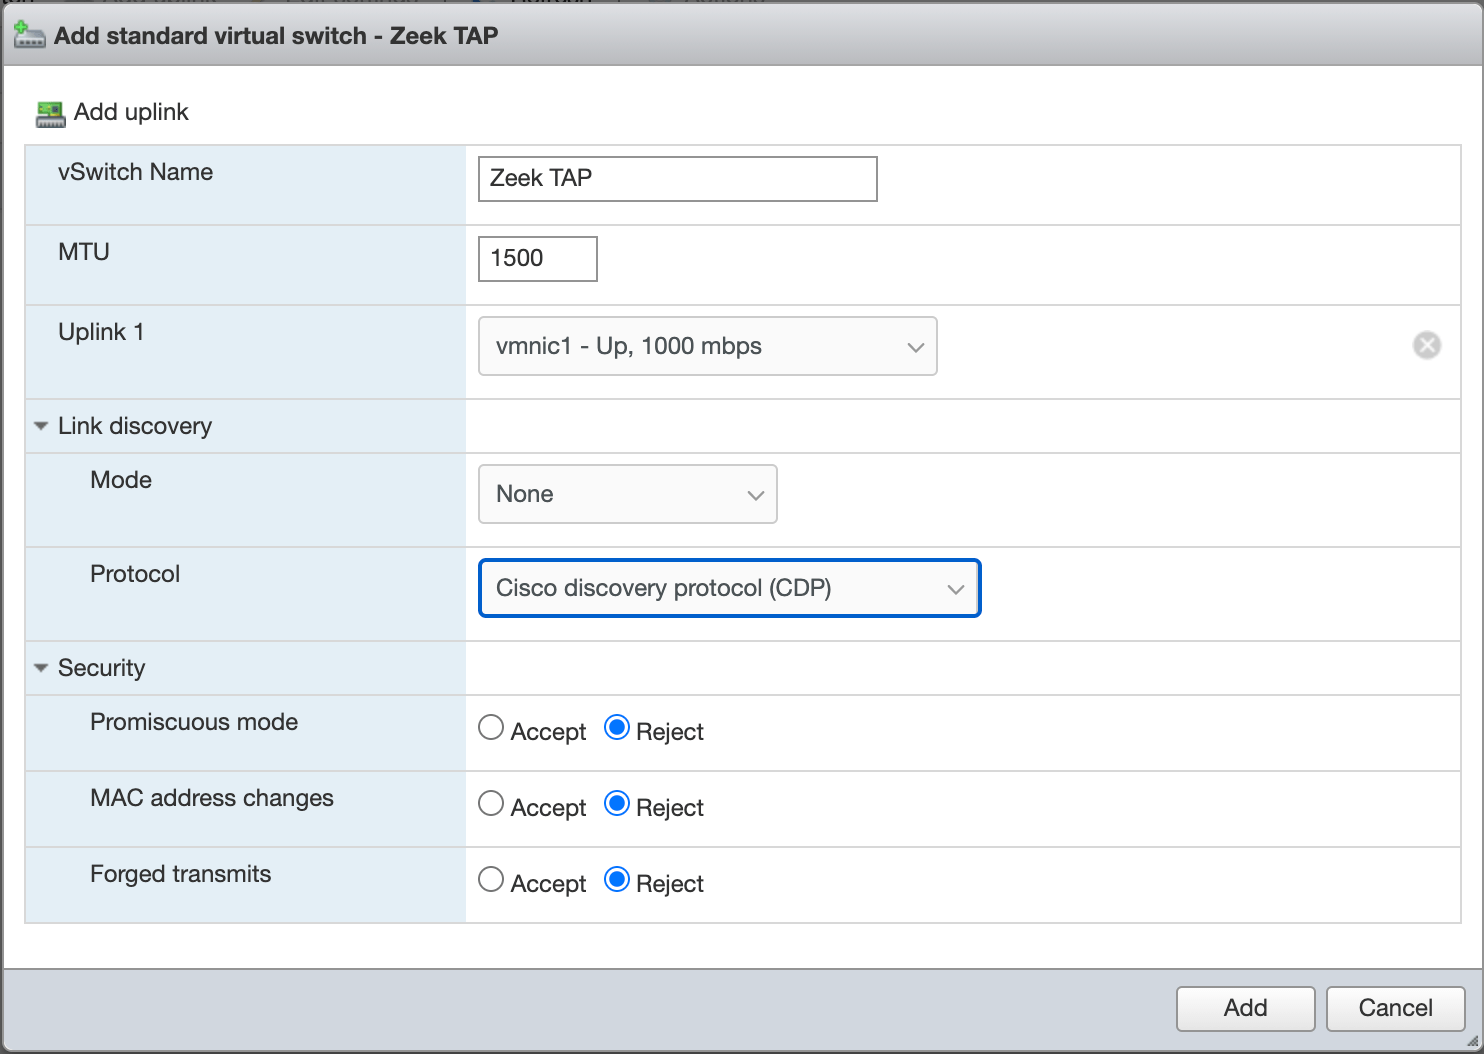Screen dimensions: 1484x1054
Task: Select Accept for Promiscuous mode
Action: [491, 727]
